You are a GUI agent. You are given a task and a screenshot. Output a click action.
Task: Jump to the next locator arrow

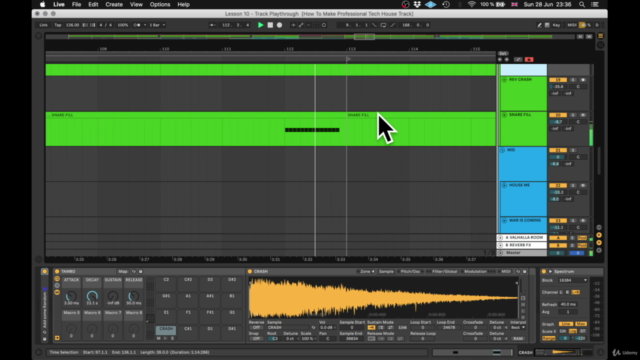(507, 60)
